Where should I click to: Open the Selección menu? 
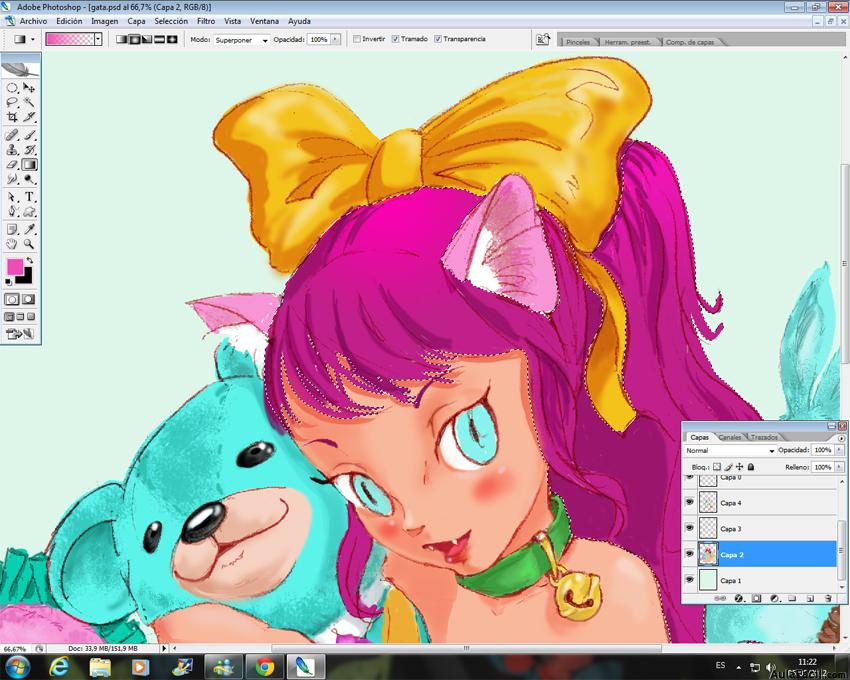(x=171, y=21)
